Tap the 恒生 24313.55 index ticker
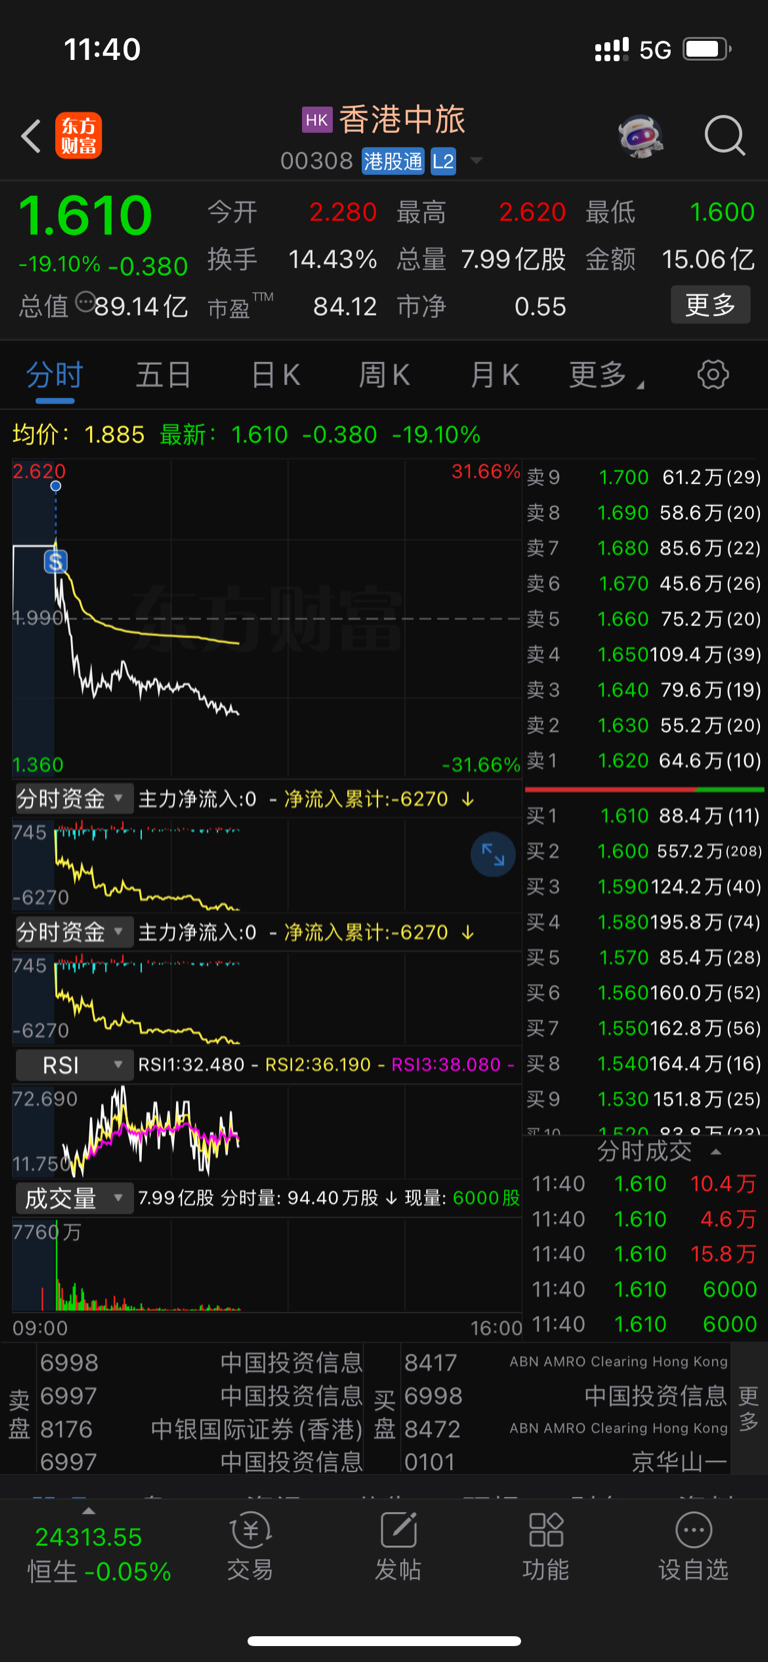 tap(98, 1554)
